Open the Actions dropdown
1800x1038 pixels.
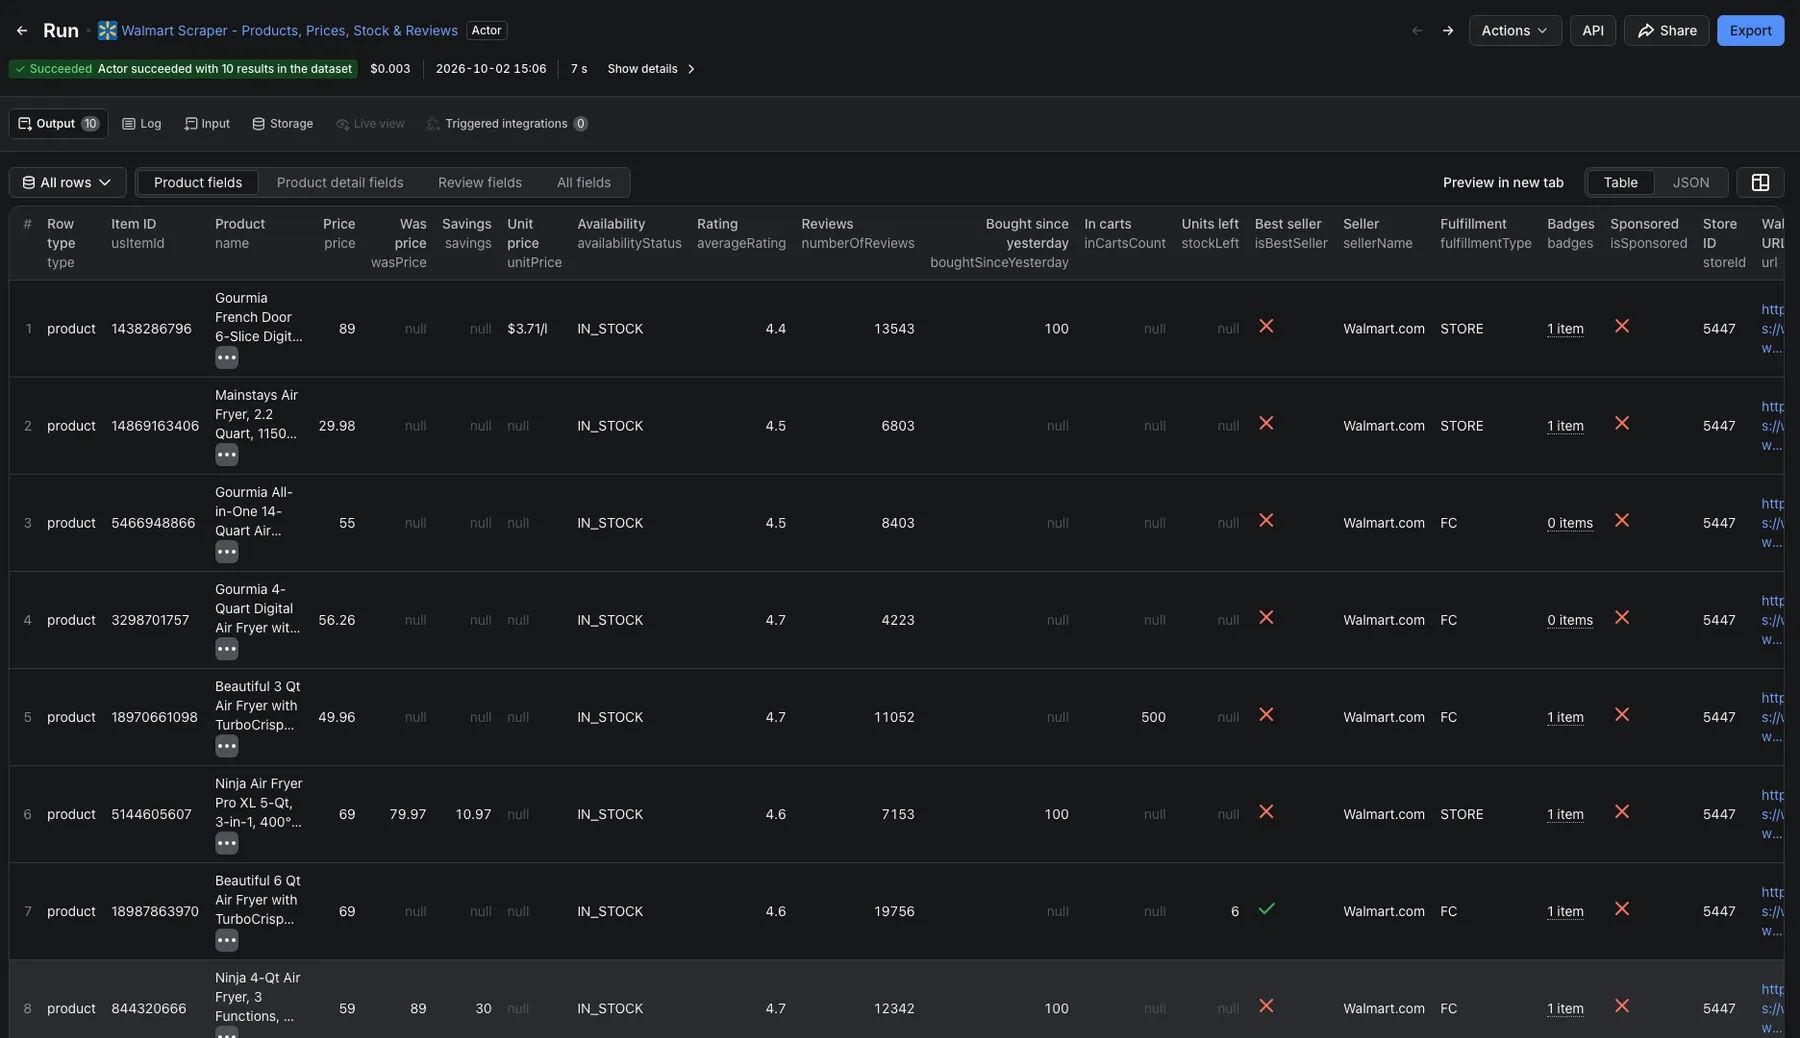[1515, 31]
